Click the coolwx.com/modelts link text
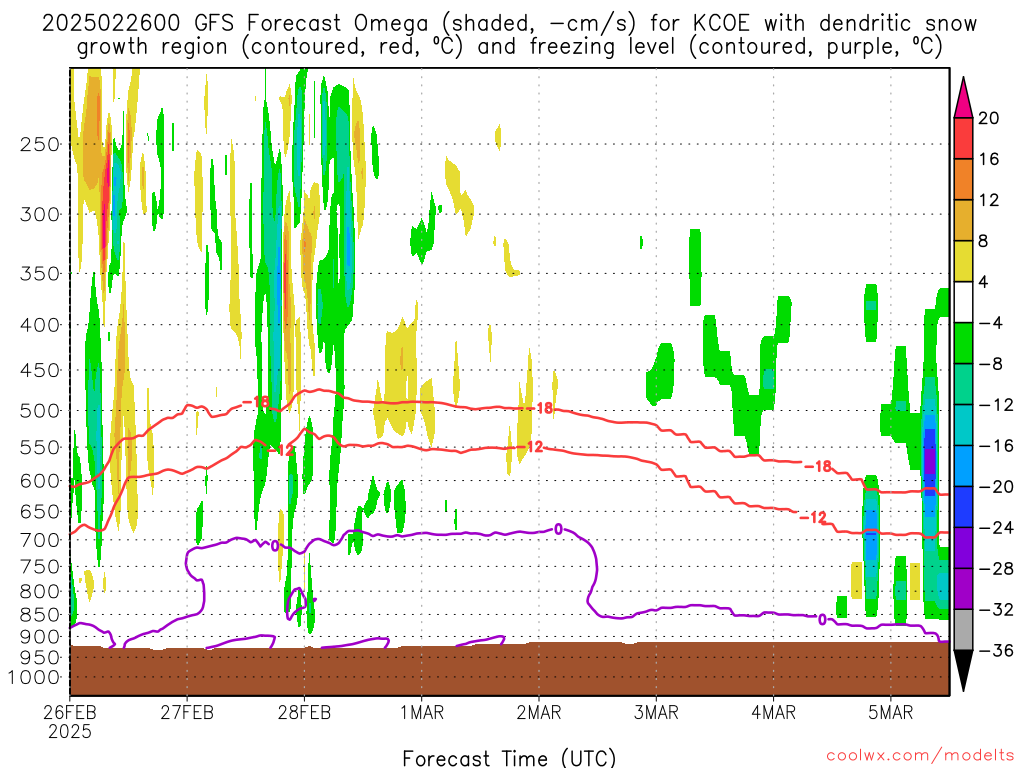The height and width of the screenshot is (768, 1024). (x=920, y=756)
